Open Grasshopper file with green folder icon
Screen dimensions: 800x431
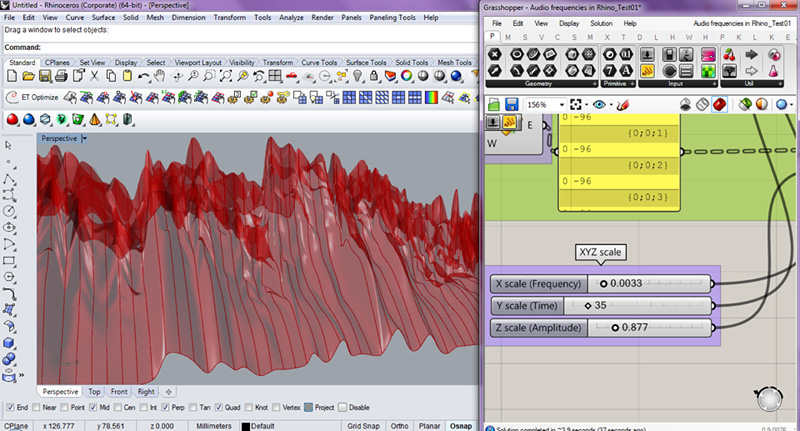494,105
